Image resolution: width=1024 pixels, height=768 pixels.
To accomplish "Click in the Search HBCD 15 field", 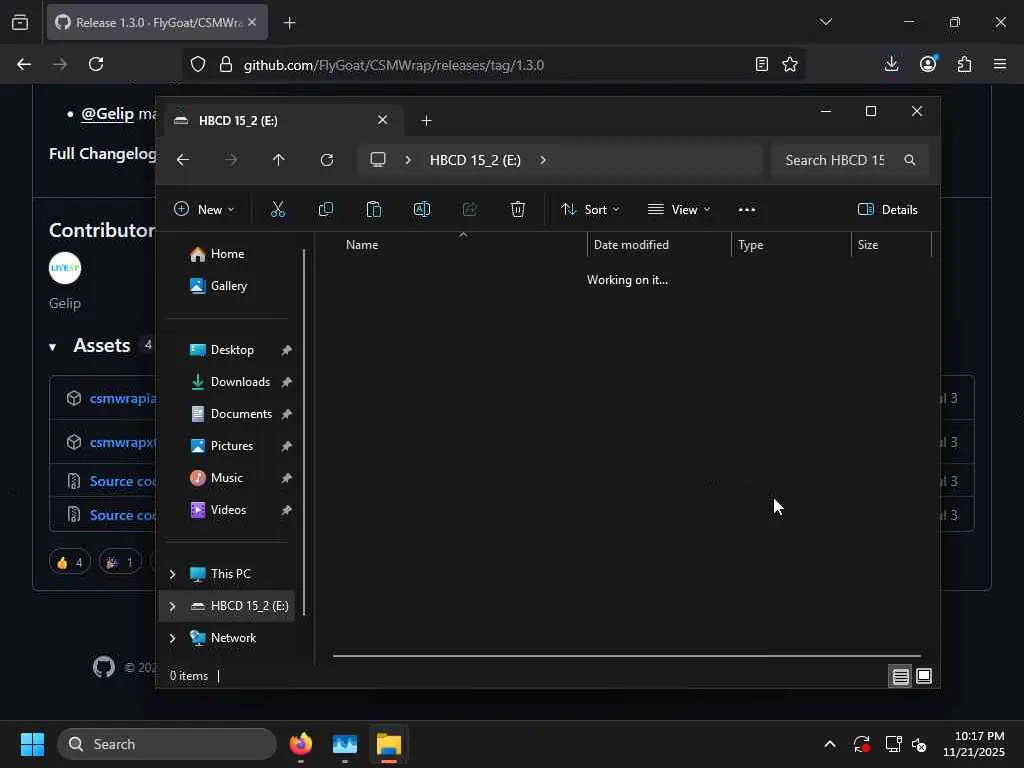I will pyautogui.click(x=835, y=161).
